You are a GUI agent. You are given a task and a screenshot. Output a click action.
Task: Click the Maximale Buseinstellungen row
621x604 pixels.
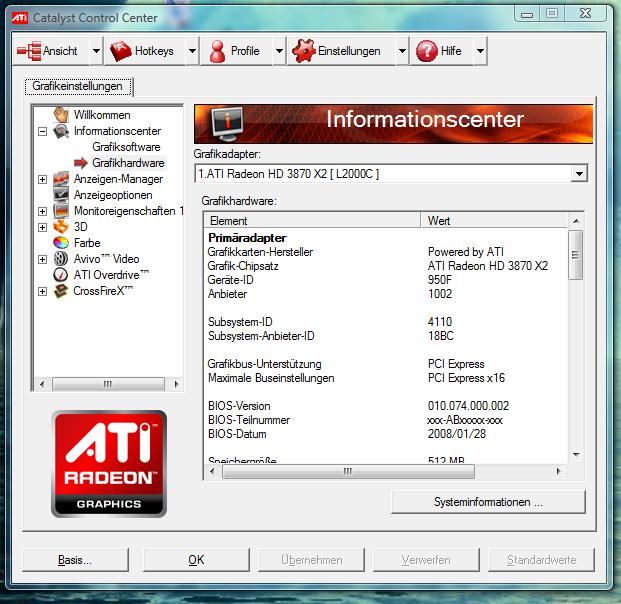click(x=386, y=378)
